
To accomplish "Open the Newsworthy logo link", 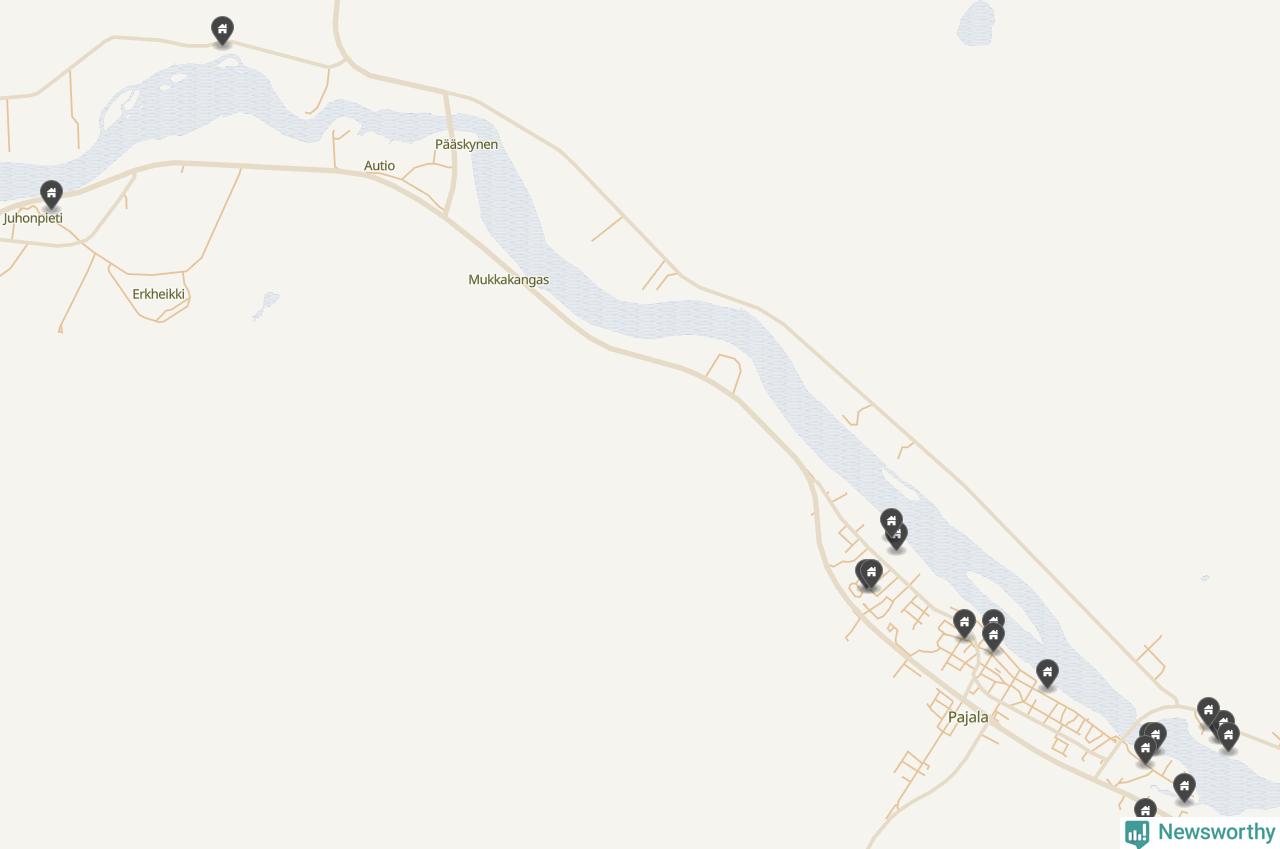I will 1200,832.
